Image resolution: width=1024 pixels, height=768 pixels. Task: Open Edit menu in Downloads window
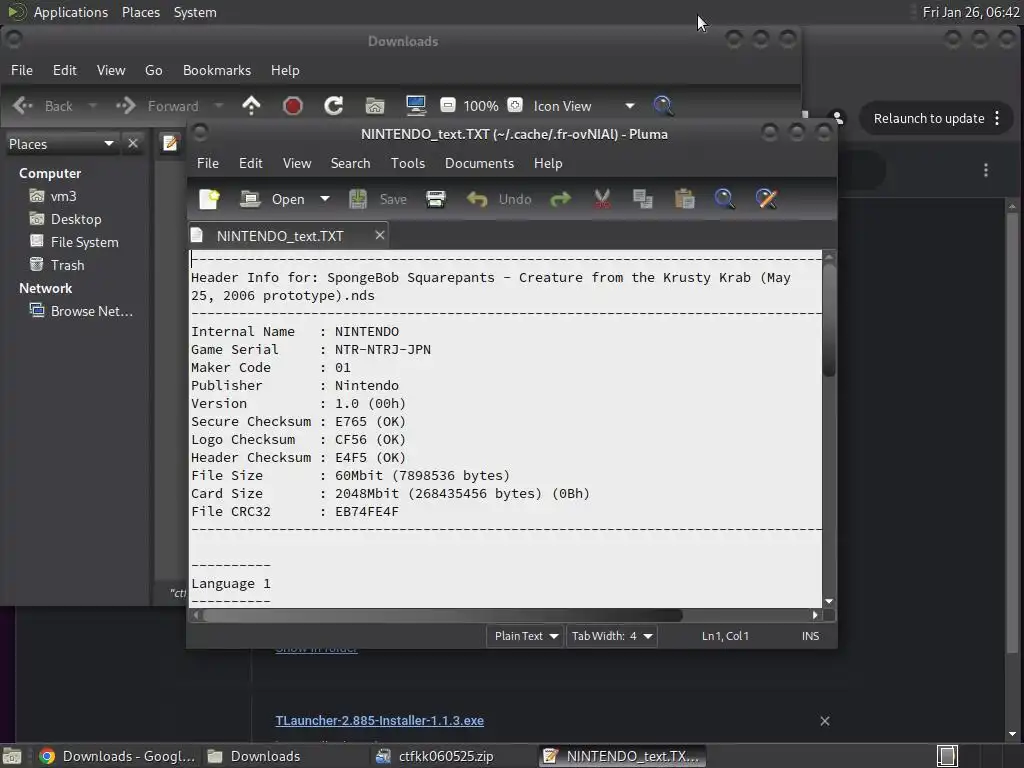[65, 70]
